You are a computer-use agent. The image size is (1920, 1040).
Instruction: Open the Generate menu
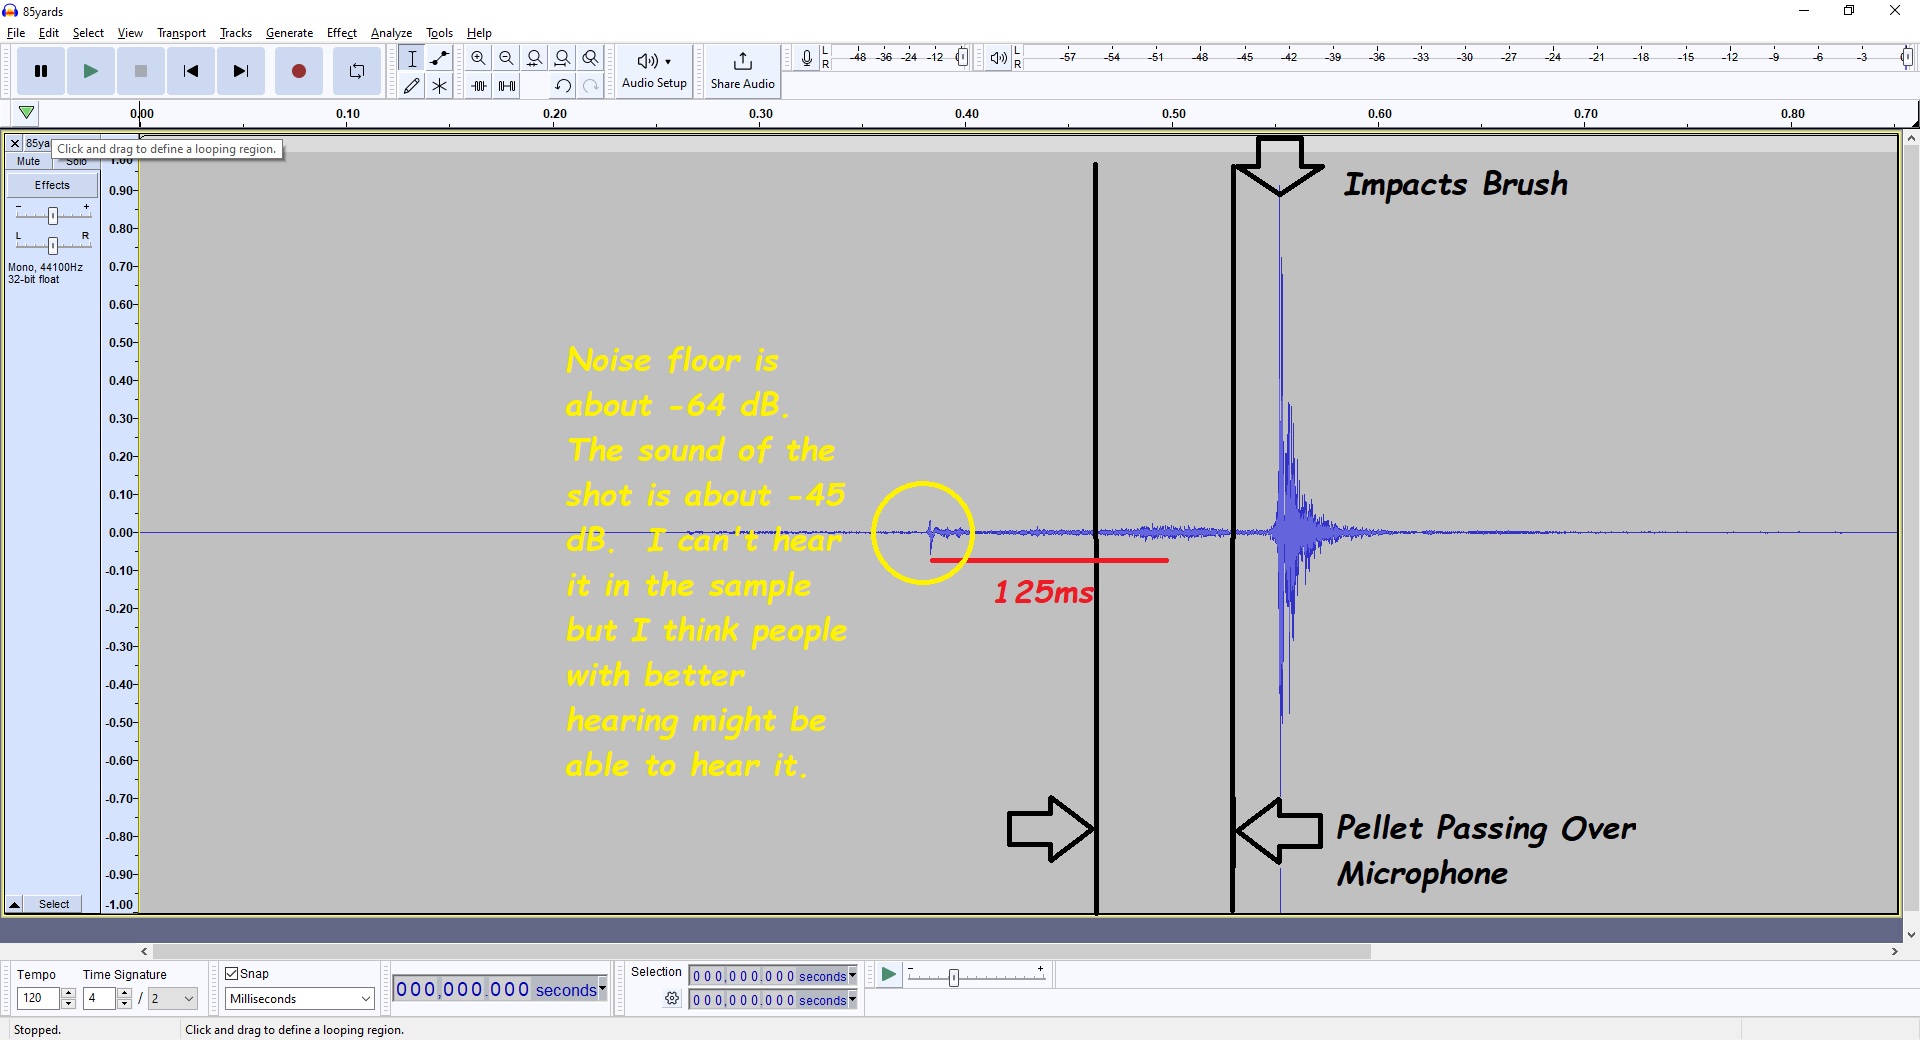pos(289,33)
